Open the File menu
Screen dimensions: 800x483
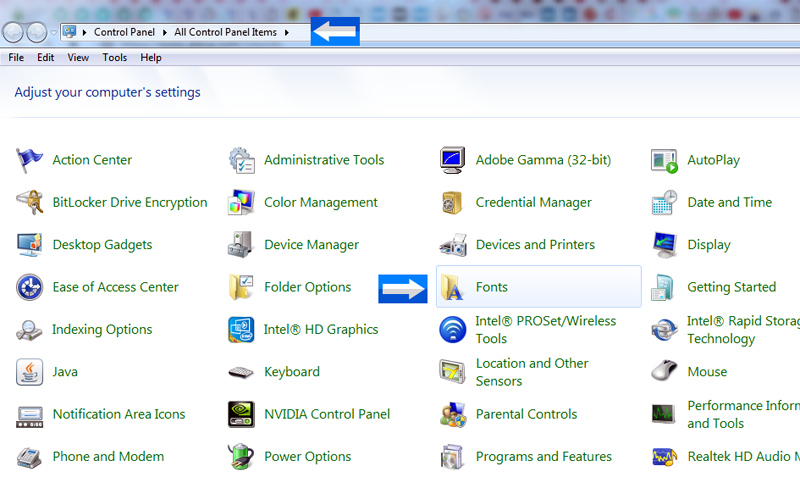point(16,58)
